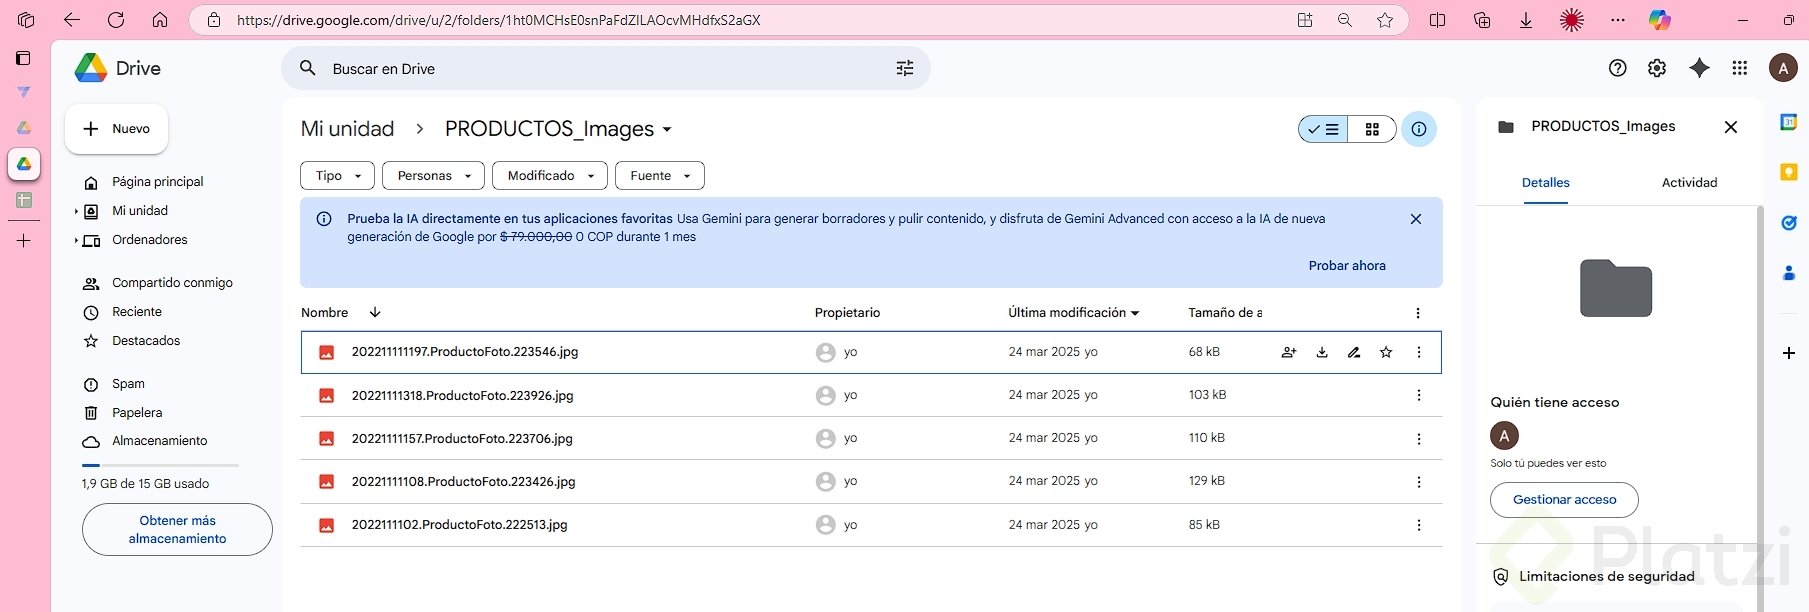The image size is (1809, 612).
Task: Click the help question mark icon
Action: [x=1617, y=68]
